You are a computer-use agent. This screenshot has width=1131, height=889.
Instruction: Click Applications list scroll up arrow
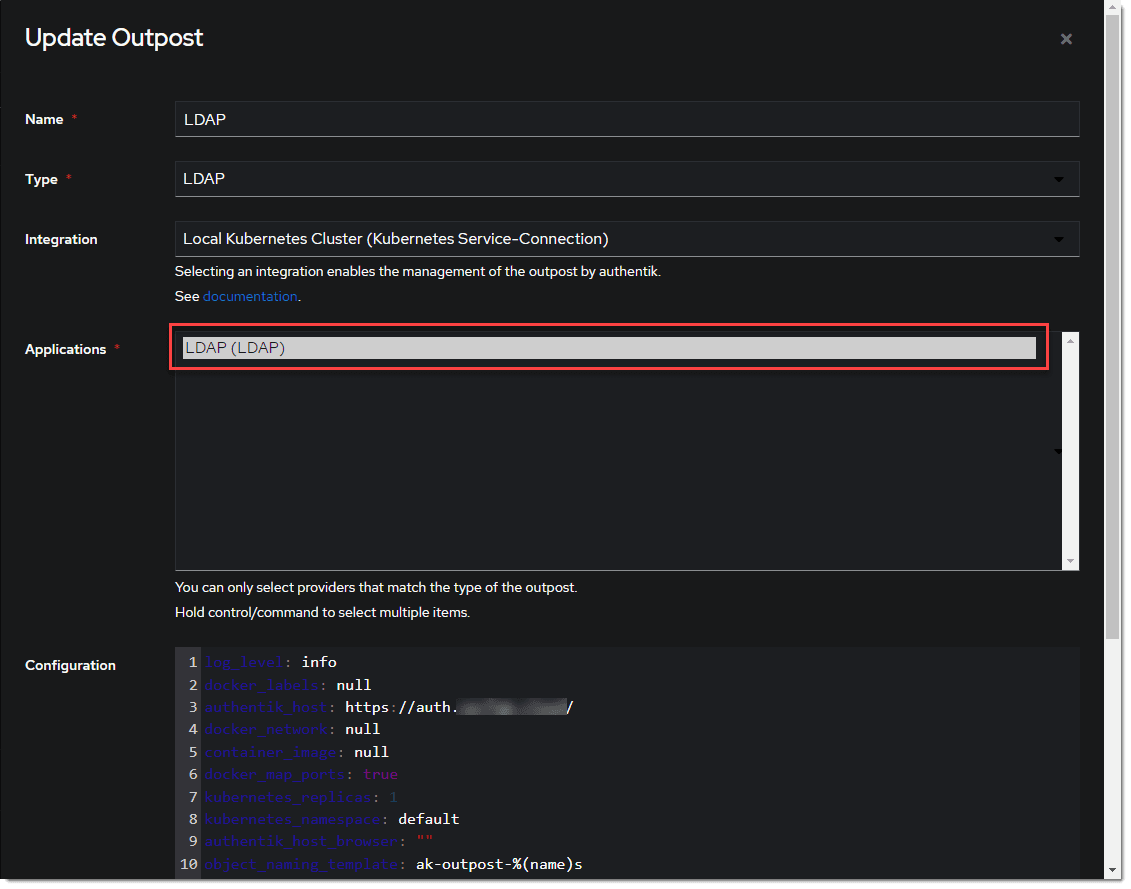click(x=1071, y=341)
